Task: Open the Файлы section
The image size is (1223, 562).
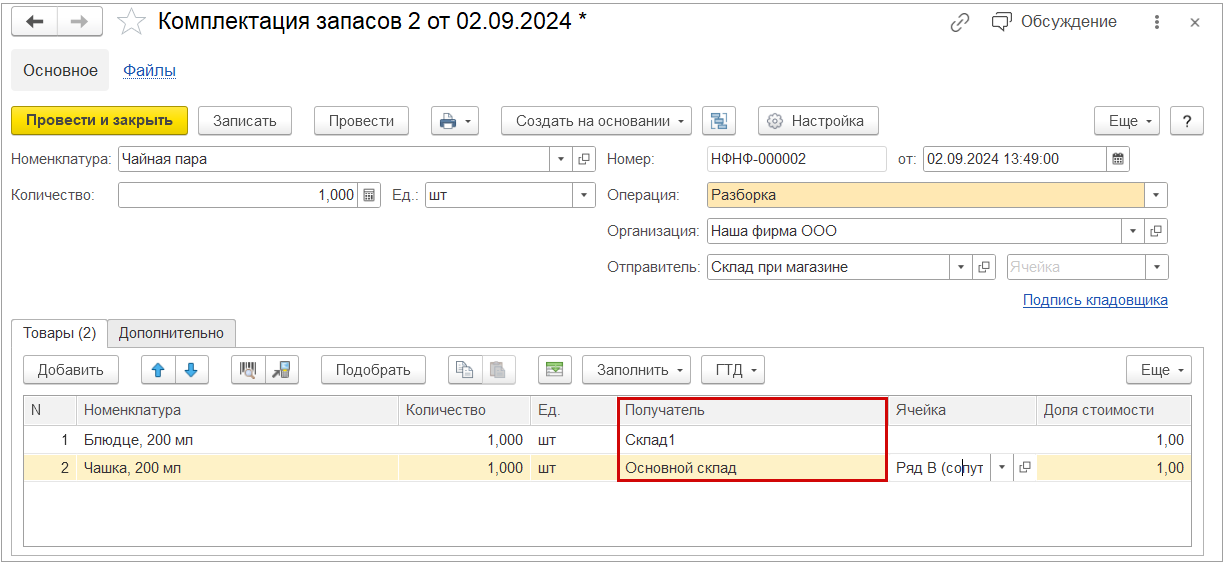Action: pyautogui.click(x=149, y=70)
